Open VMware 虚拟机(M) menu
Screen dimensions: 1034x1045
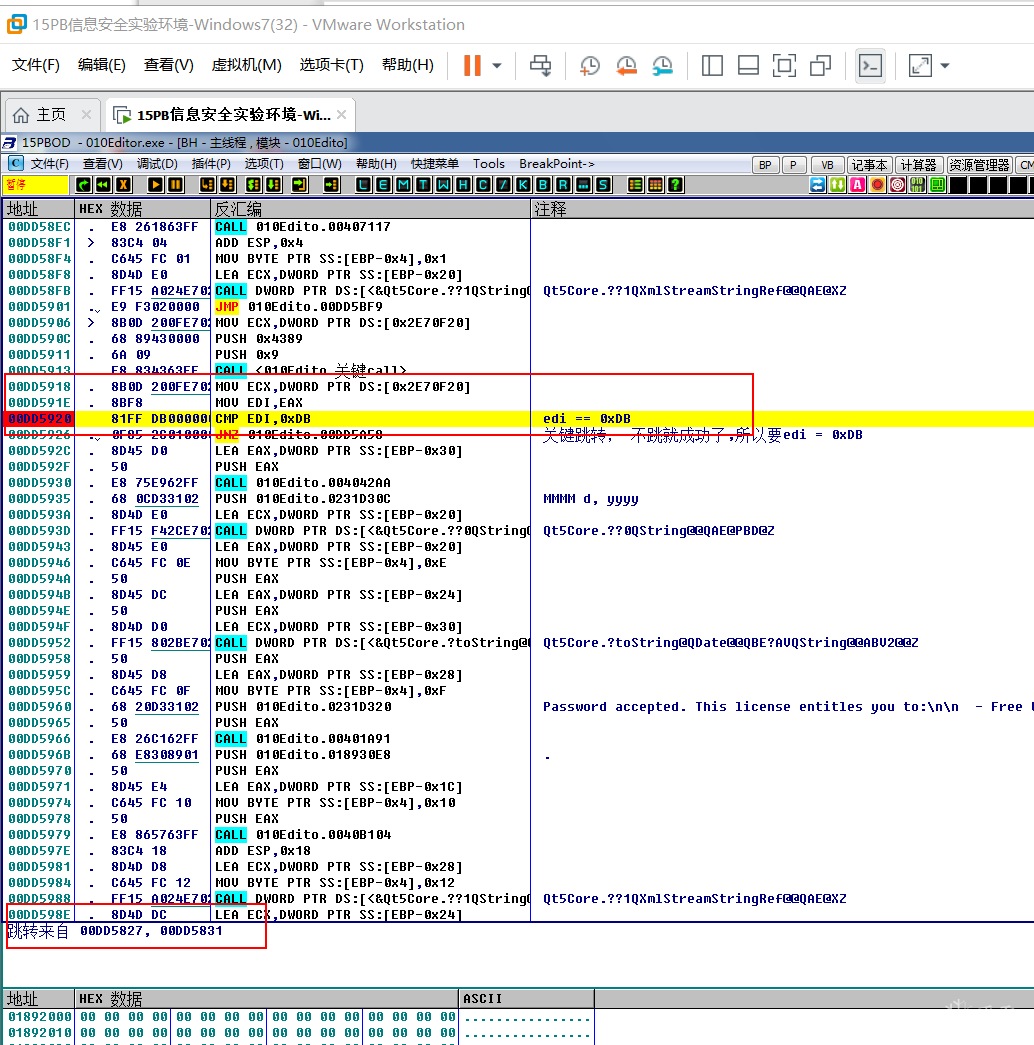[x=247, y=65]
